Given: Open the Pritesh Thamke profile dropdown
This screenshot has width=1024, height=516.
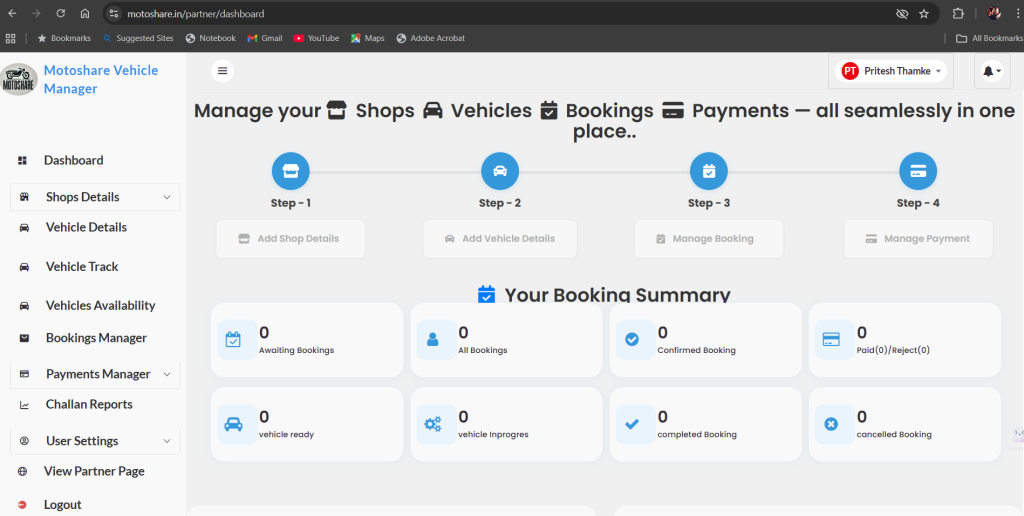Looking at the screenshot, I should [891, 71].
